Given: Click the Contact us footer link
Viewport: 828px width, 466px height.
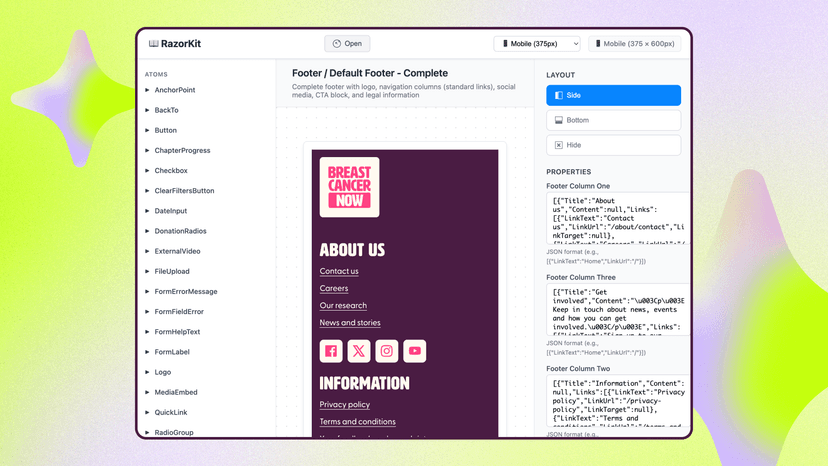Looking at the screenshot, I should click(339, 271).
